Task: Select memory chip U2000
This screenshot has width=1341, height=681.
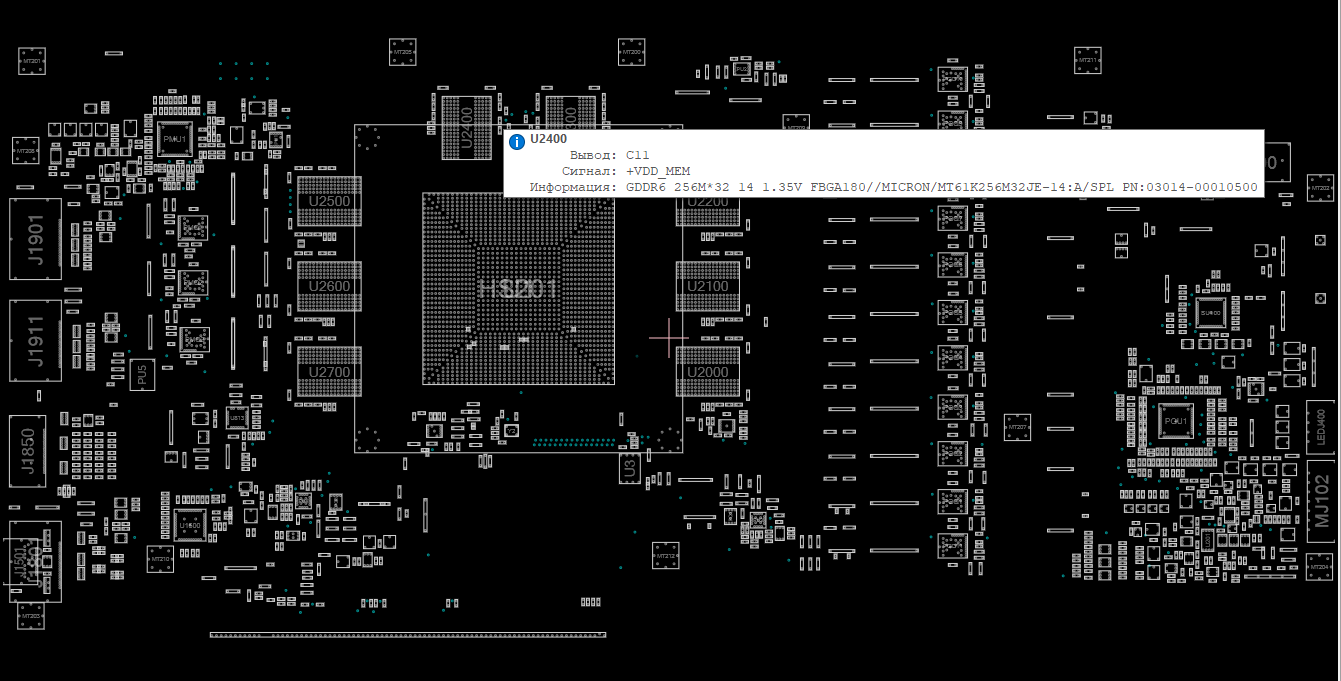Action: point(708,372)
